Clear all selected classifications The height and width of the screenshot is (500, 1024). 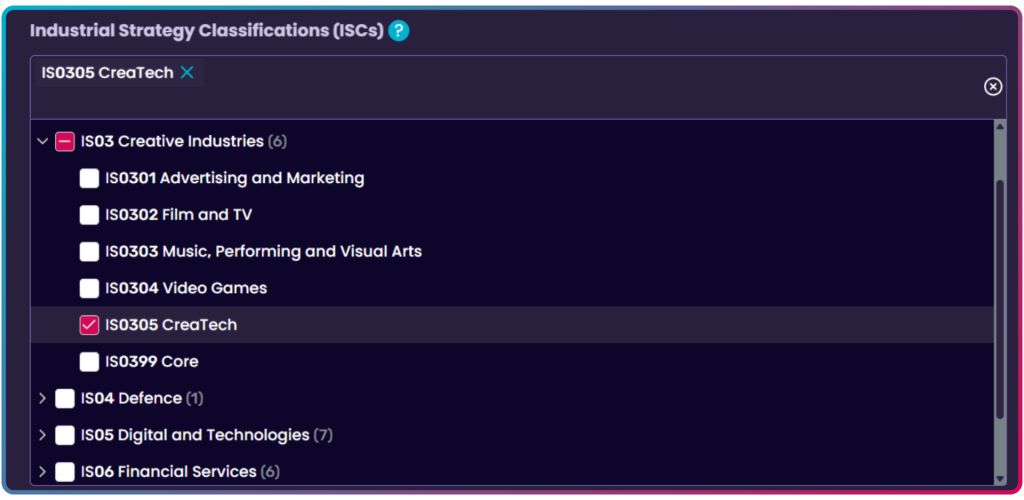click(x=992, y=87)
